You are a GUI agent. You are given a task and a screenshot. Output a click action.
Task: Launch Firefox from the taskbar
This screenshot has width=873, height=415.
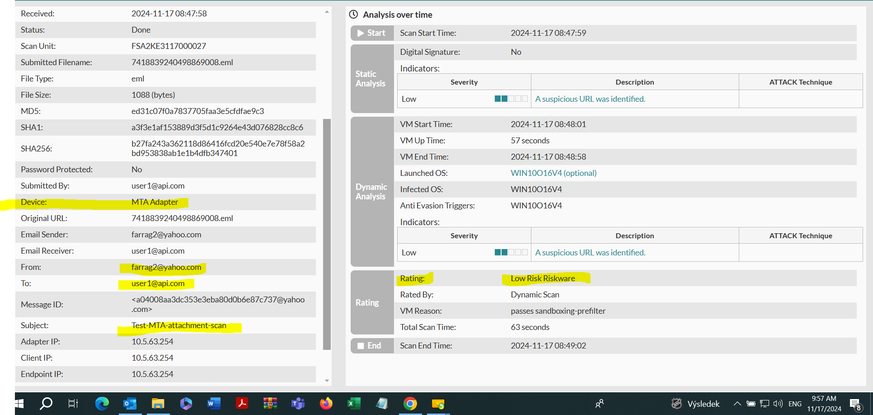click(326, 403)
